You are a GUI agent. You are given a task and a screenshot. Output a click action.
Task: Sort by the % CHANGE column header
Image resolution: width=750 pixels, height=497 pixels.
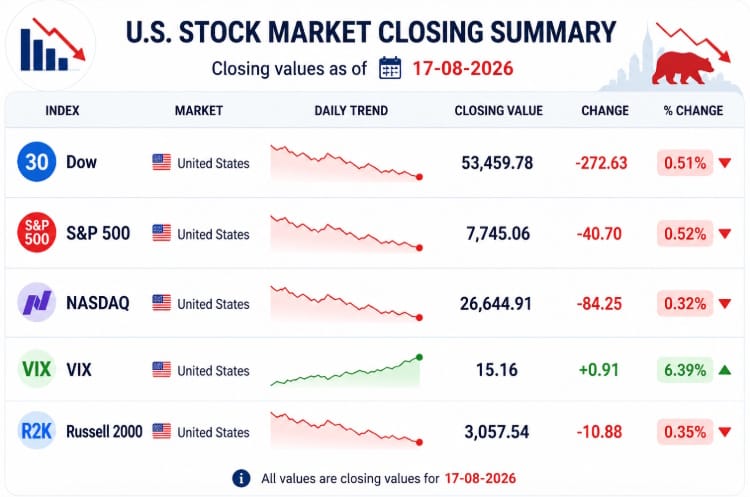point(693,110)
